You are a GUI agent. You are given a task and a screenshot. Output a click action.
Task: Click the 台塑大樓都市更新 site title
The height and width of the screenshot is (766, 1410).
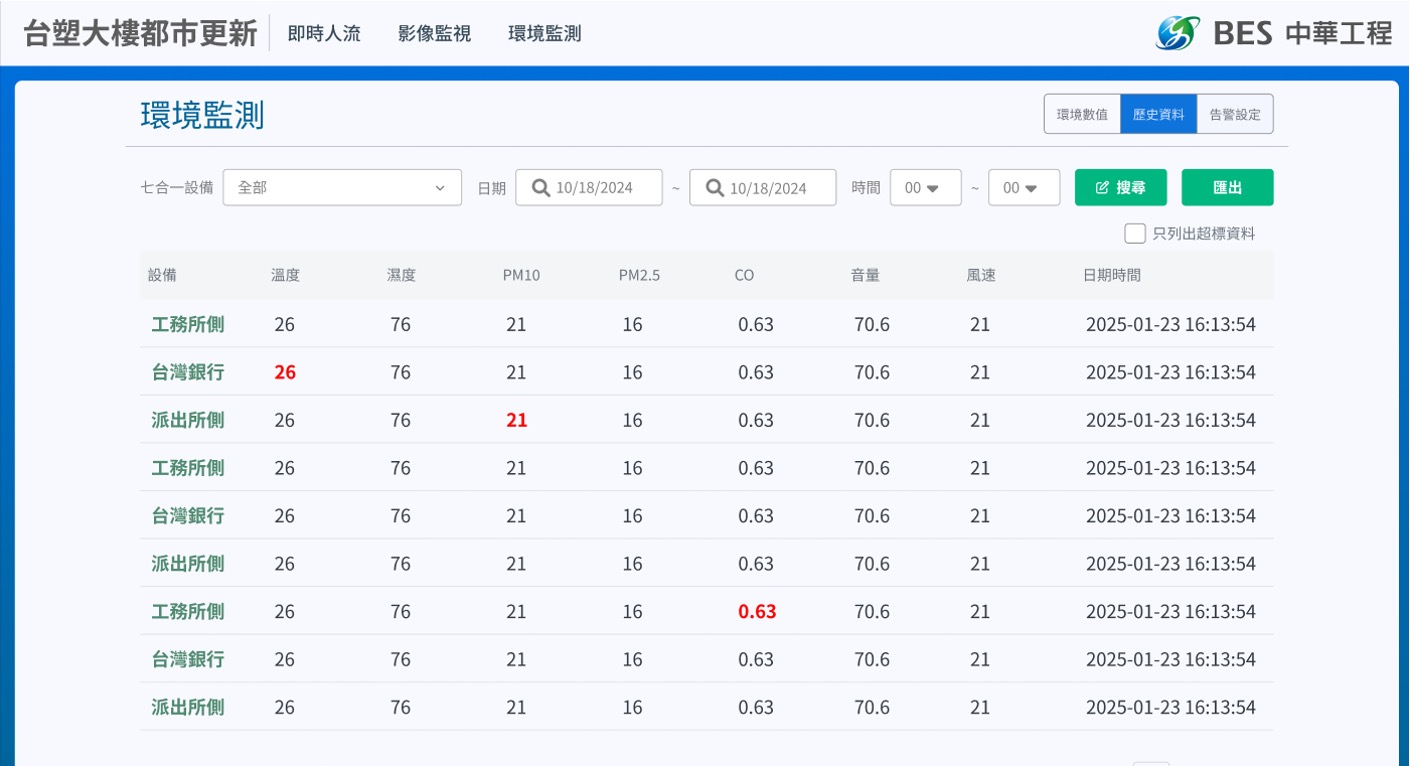[x=140, y=33]
